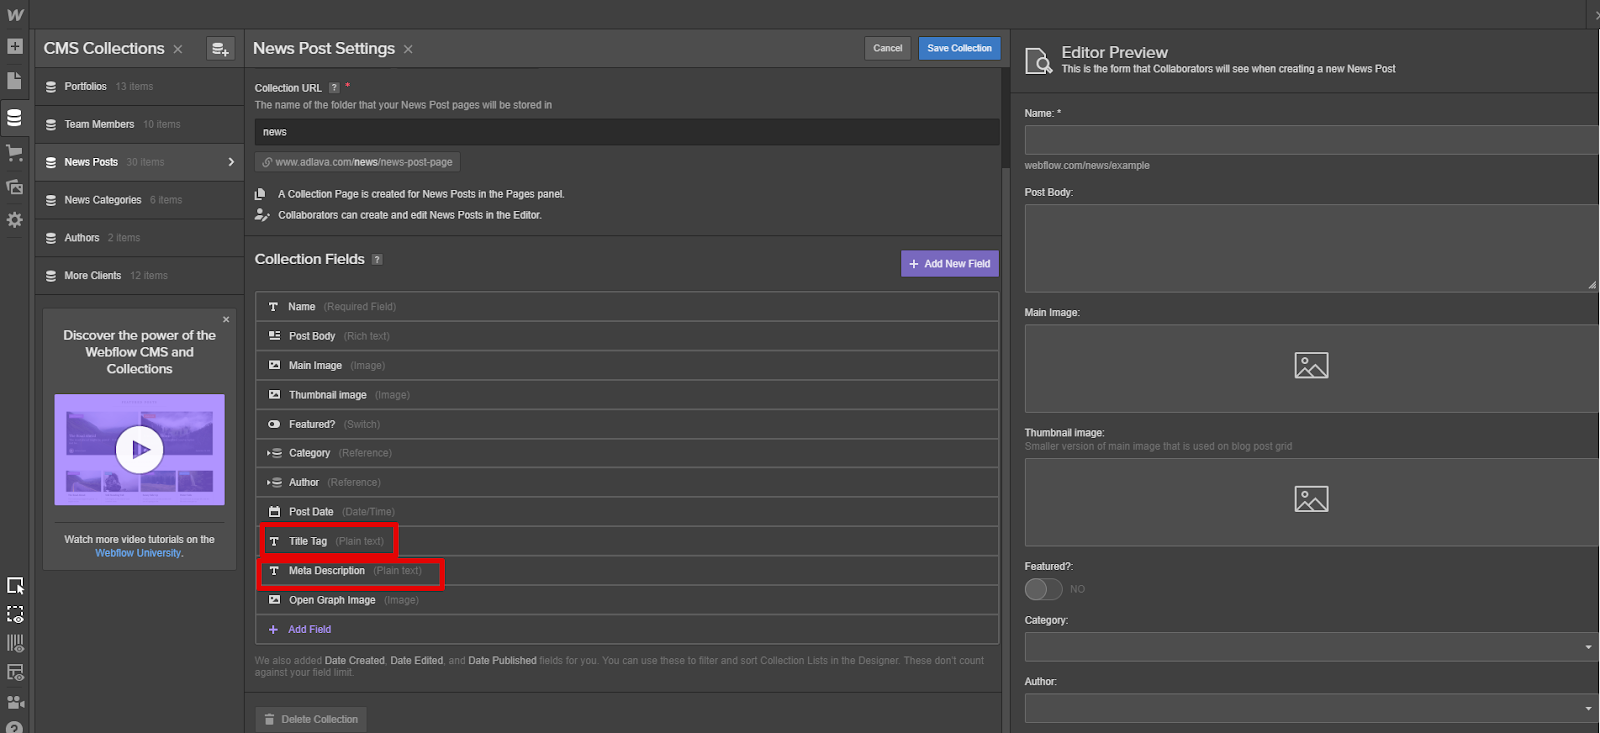Toggle the Featured? switch in Editor Preview
Image resolution: width=1600 pixels, height=733 pixels.
[1043, 589]
